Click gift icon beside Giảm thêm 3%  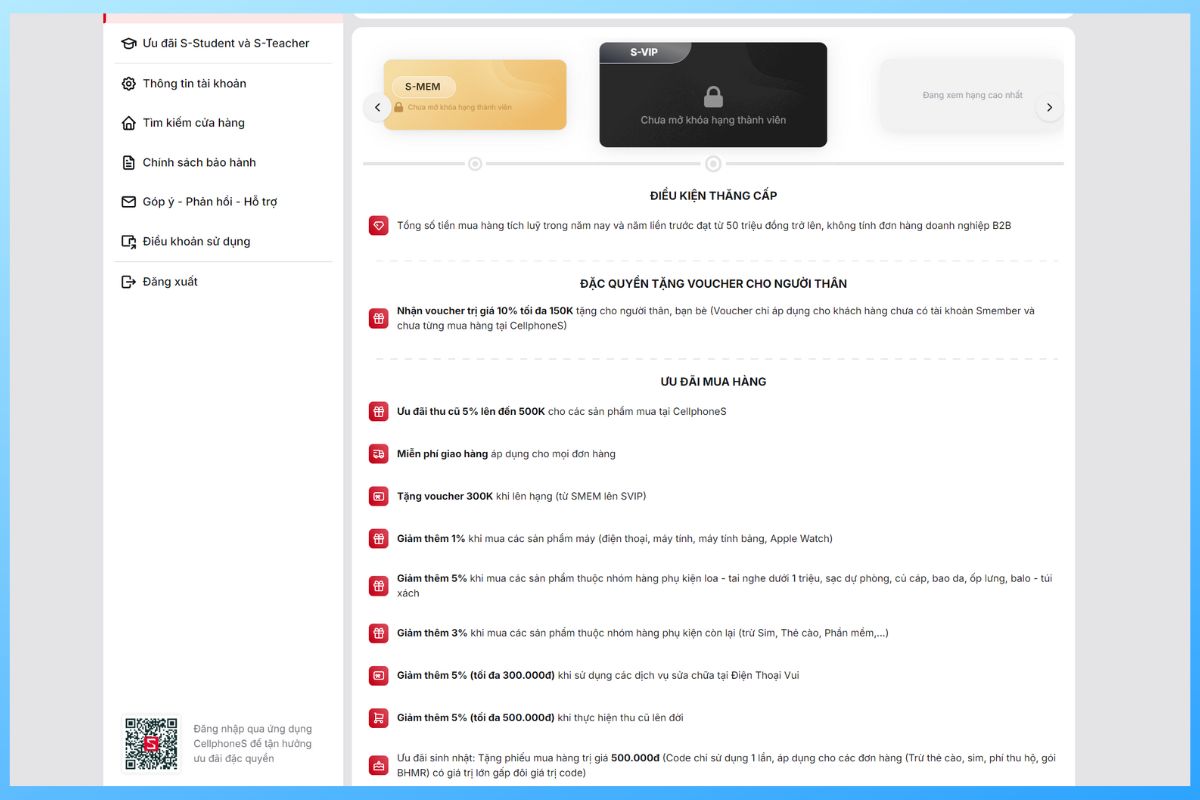[x=378, y=633]
